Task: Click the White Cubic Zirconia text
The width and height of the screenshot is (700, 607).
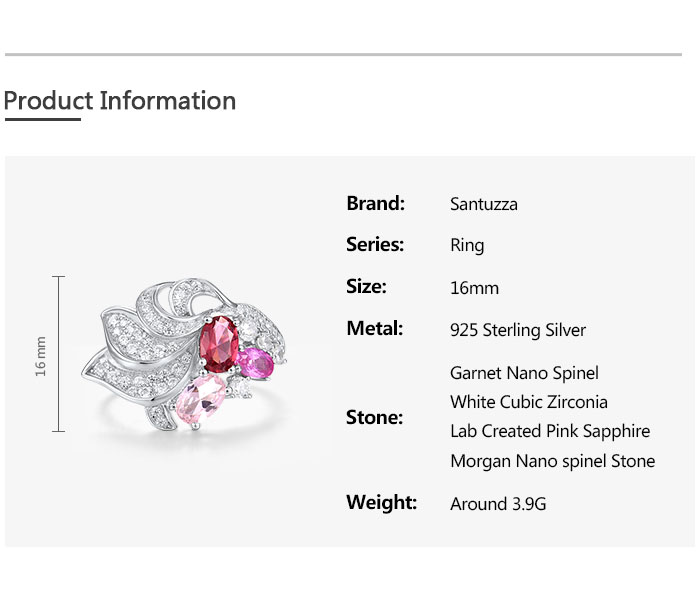Action: pyautogui.click(x=529, y=402)
